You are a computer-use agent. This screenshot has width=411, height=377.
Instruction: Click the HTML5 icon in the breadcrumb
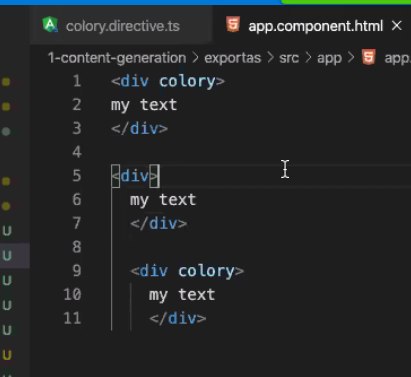coord(369,57)
